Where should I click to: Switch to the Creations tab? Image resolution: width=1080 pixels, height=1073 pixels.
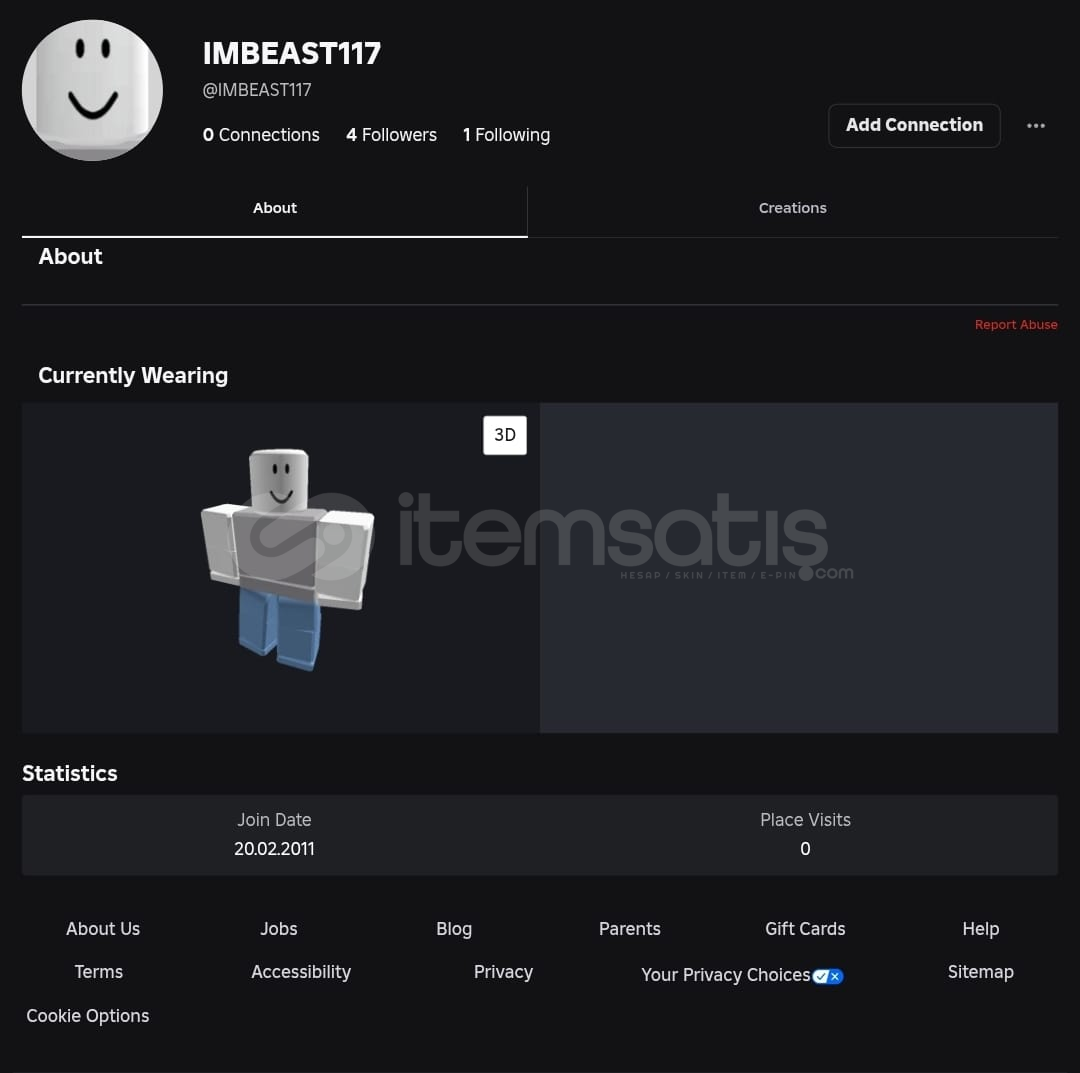[x=792, y=208]
